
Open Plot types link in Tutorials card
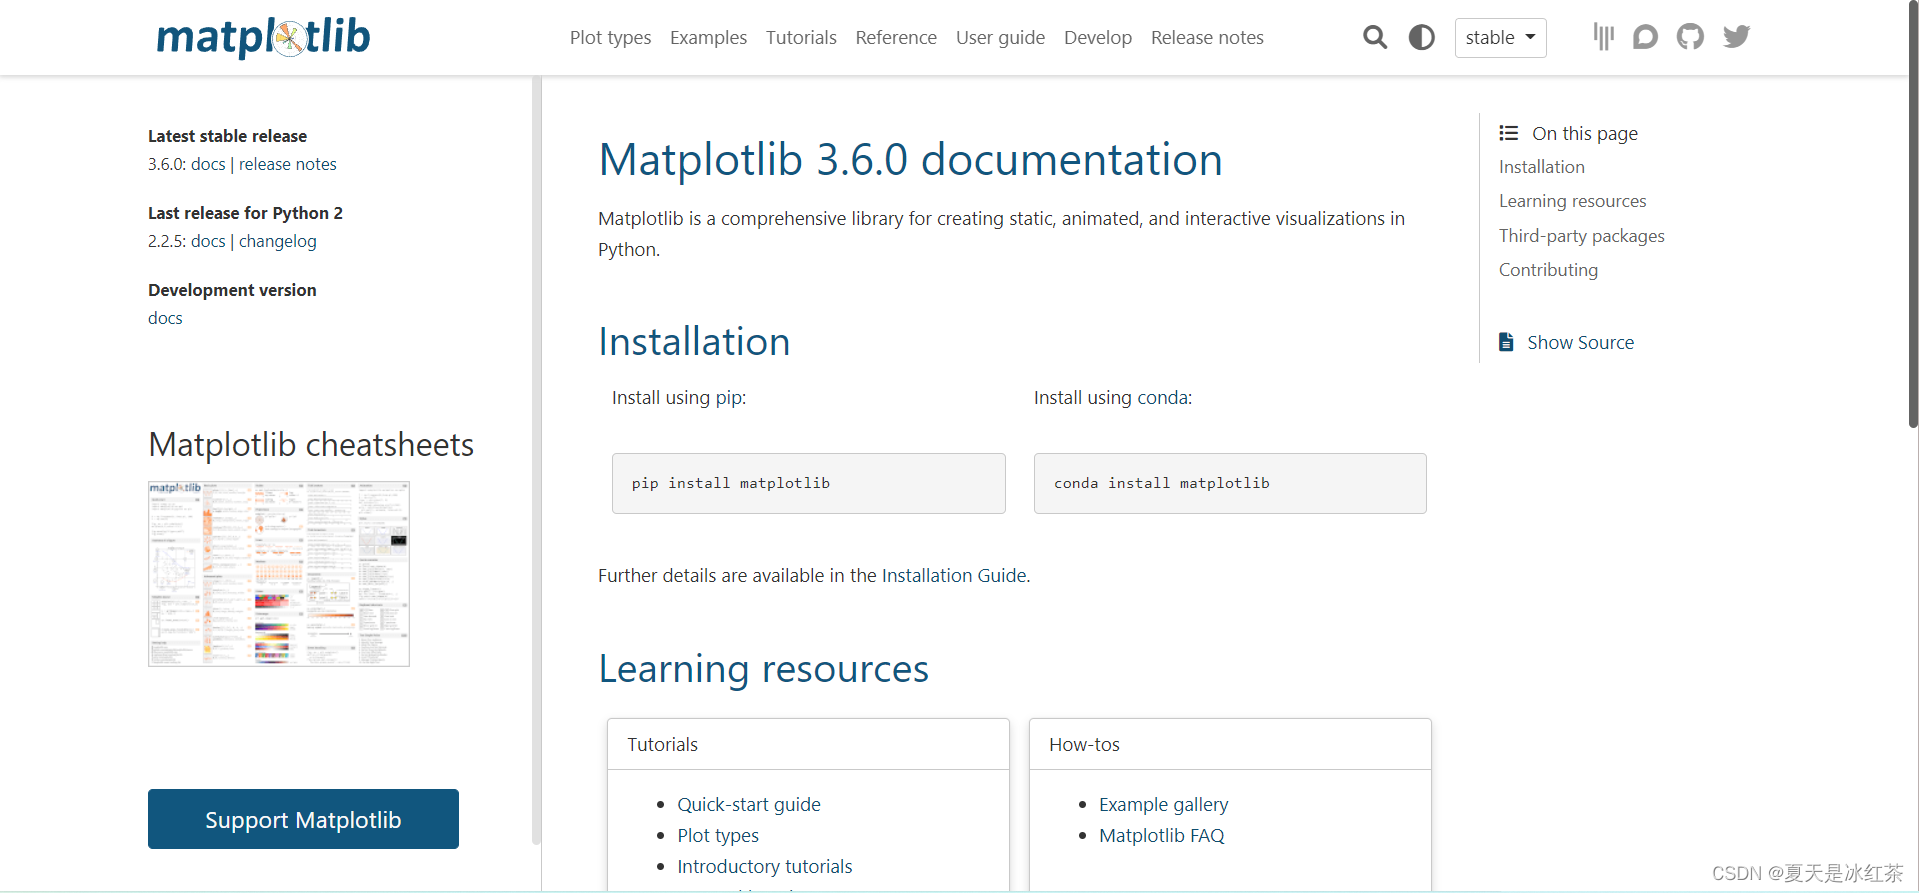coord(718,836)
